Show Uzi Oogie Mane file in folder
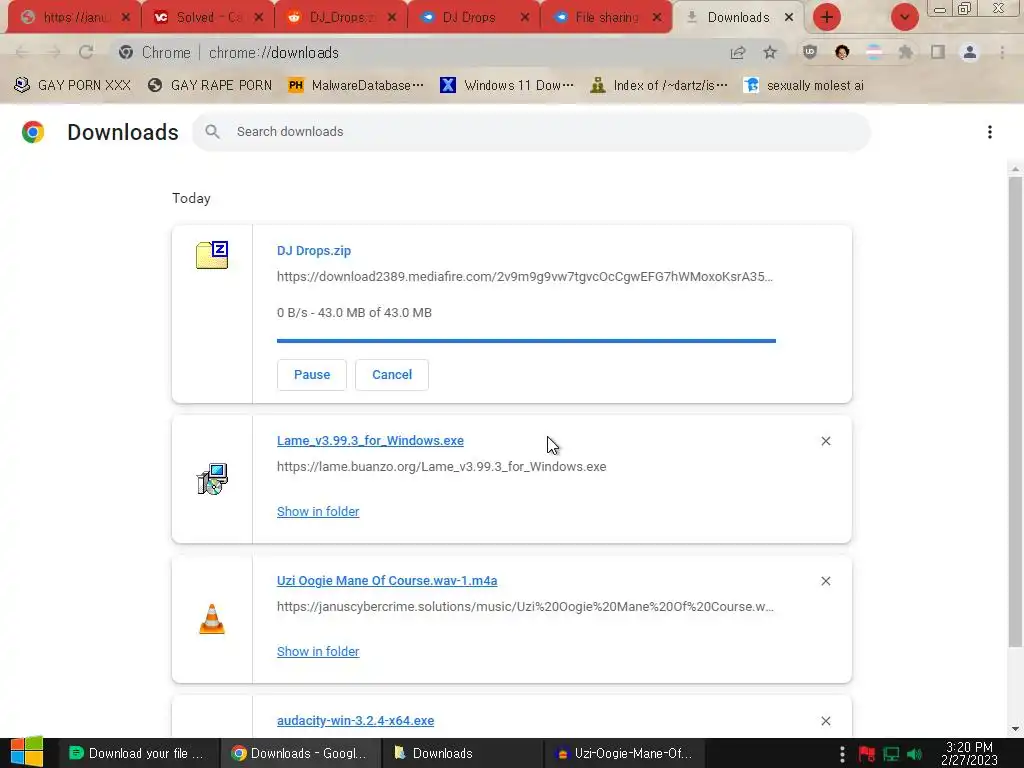The width and height of the screenshot is (1024, 768). coord(318,651)
